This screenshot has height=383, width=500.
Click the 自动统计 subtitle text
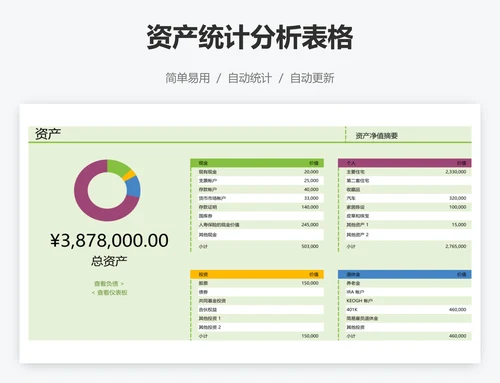point(249,78)
